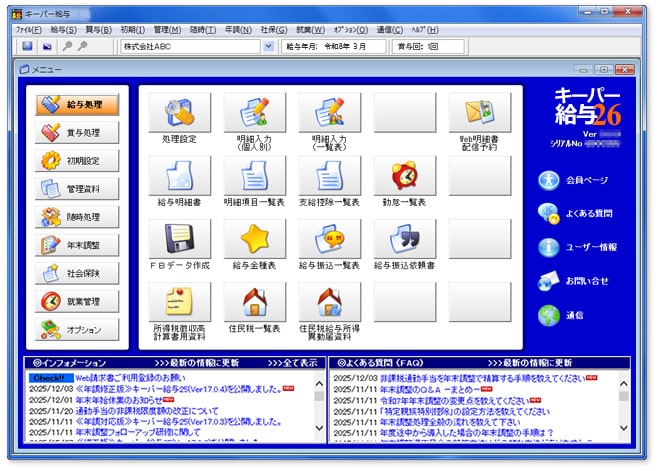Image resolution: width=659 pixels, height=471 pixels.
Task: Open 住民税一覧表 house icon
Action: (255, 302)
